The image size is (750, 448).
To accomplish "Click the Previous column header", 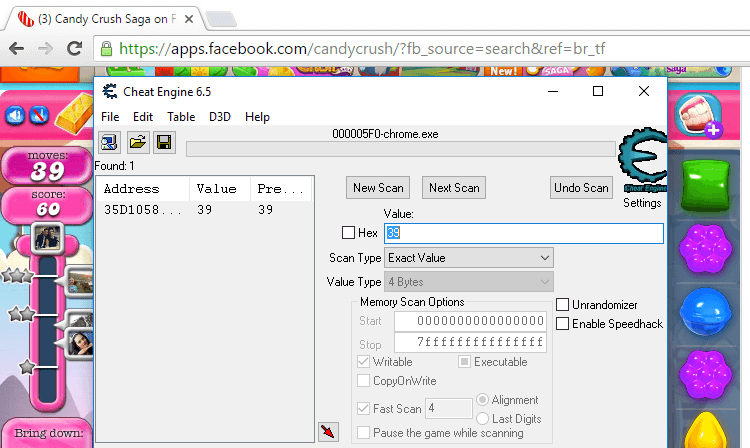I will (x=281, y=189).
